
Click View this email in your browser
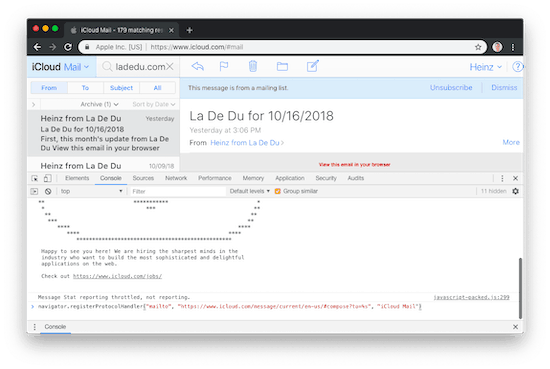tap(355, 165)
